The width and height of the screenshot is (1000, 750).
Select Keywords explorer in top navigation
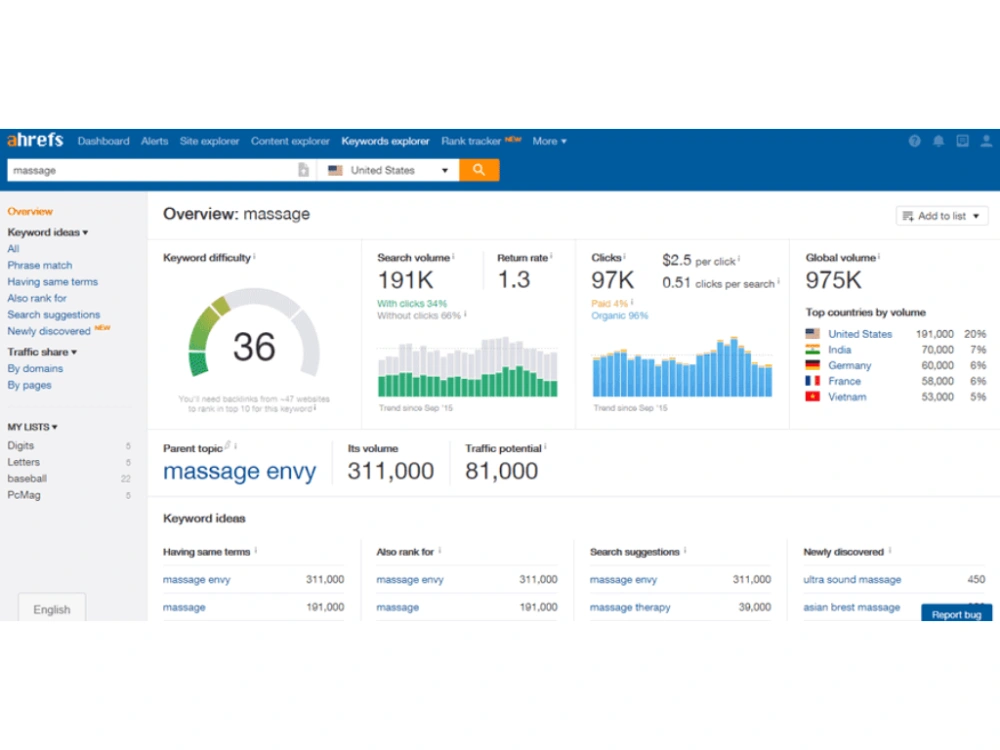[x=385, y=141]
